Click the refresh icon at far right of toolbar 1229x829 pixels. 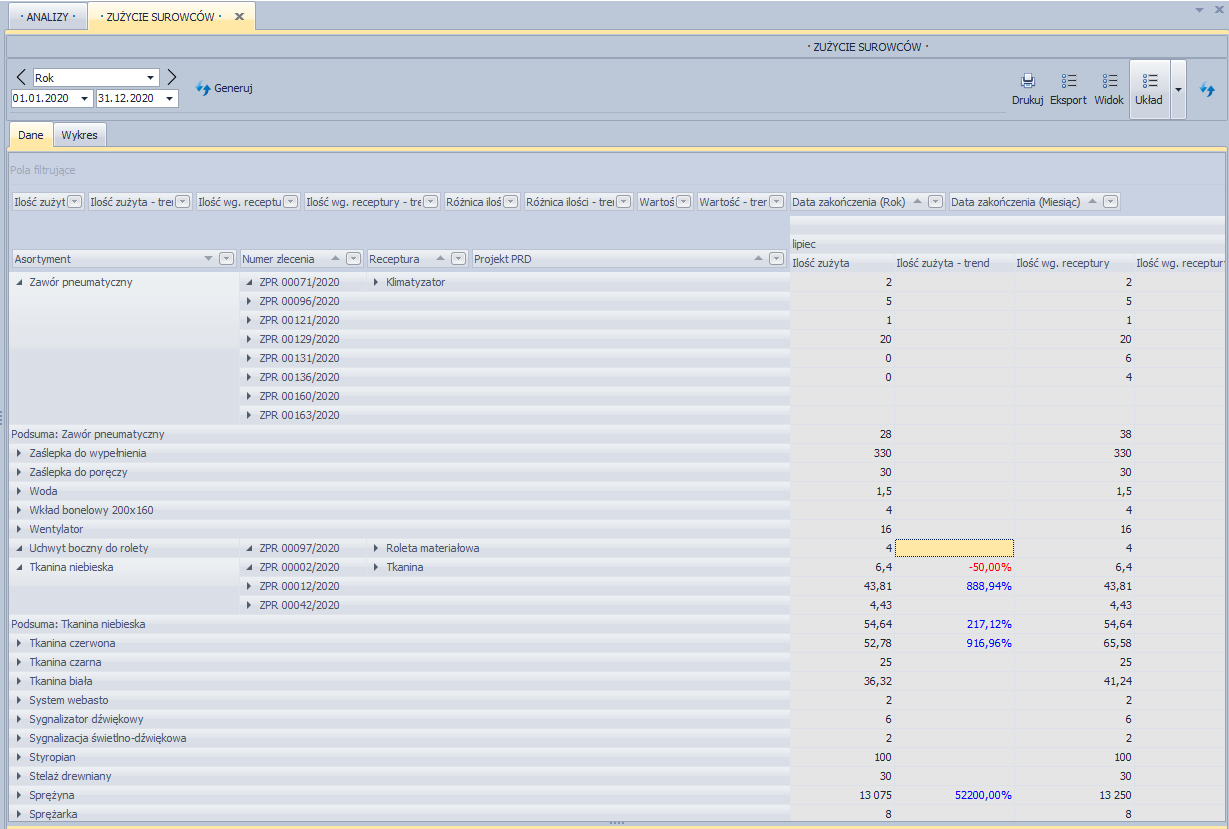tap(1207, 89)
